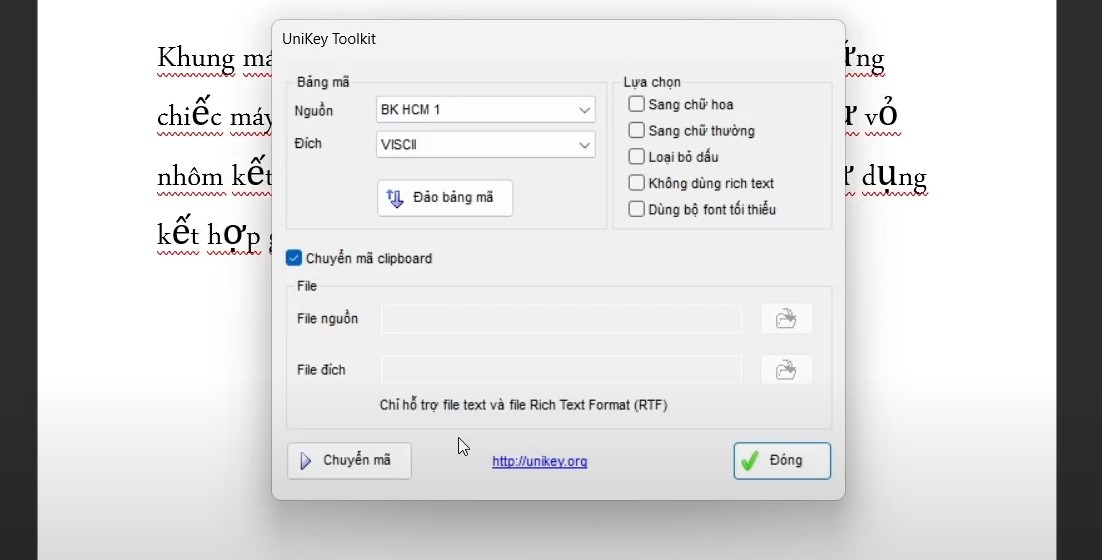Viewport: 1102px width, 560px height.
Task: Enable Sang chữ thường checkbox
Action: (636, 130)
